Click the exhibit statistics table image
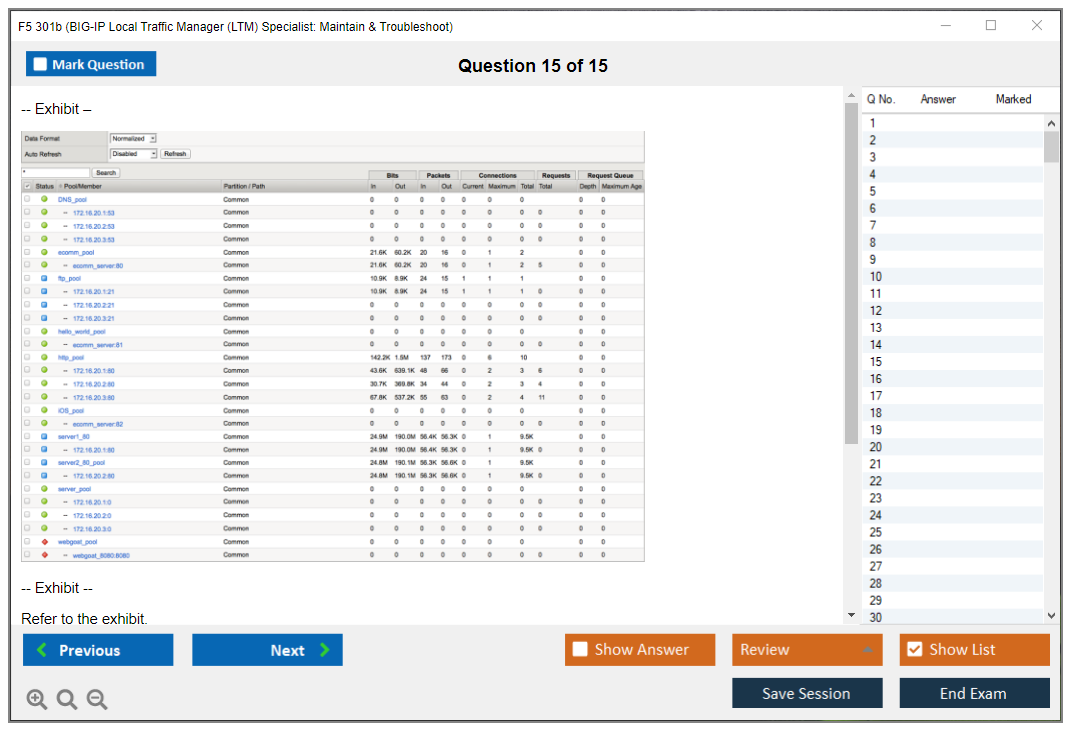Image resolution: width=1075 pixels, height=735 pixels. [333, 346]
